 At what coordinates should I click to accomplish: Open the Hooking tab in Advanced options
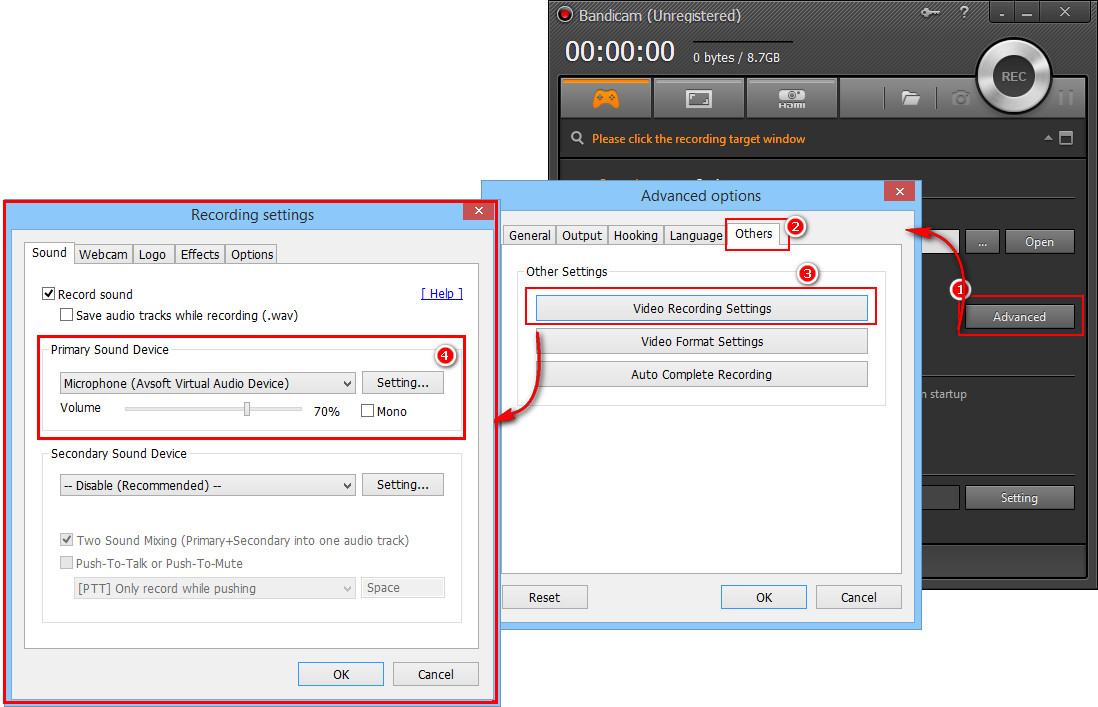tap(636, 235)
